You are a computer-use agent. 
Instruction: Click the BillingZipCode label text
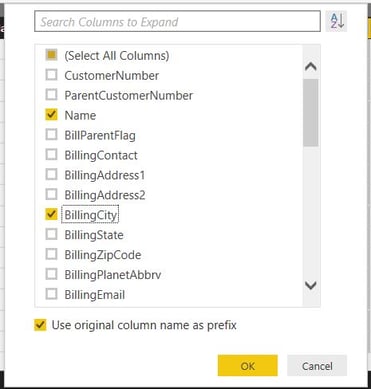(x=103, y=255)
